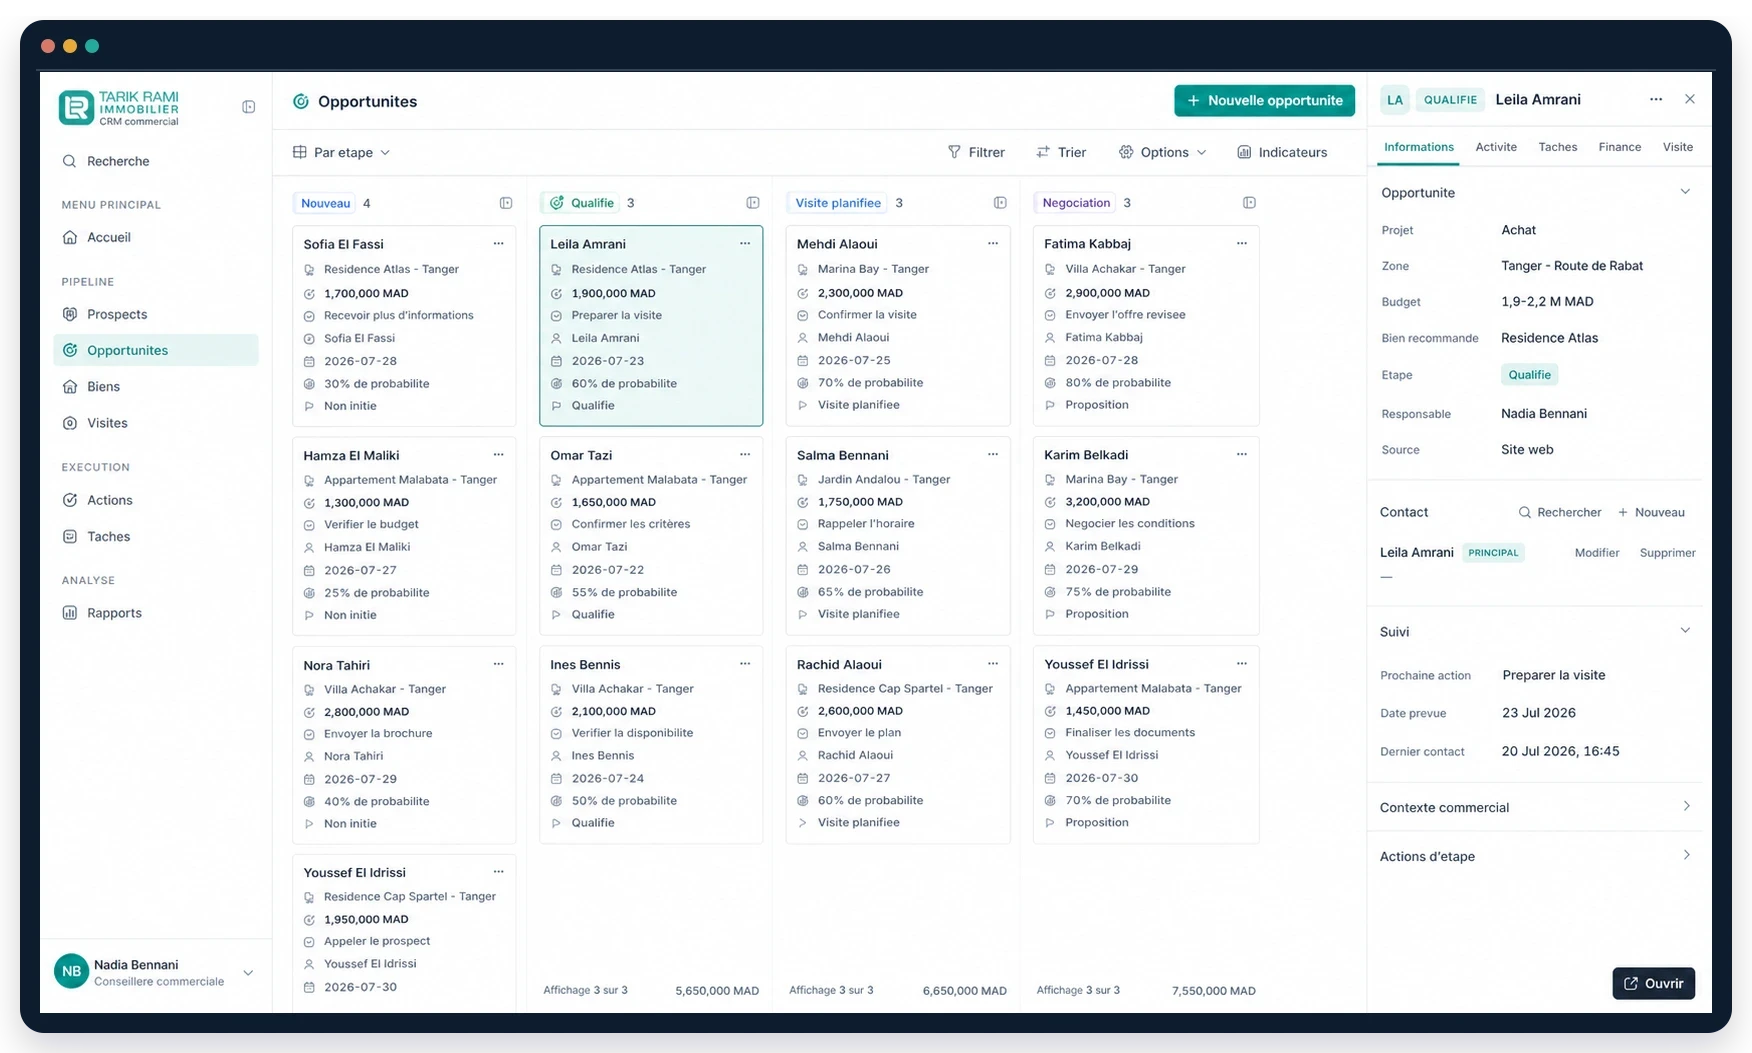Collapse the Opportunite section chevron
1752x1053 pixels.
point(1685,192)
